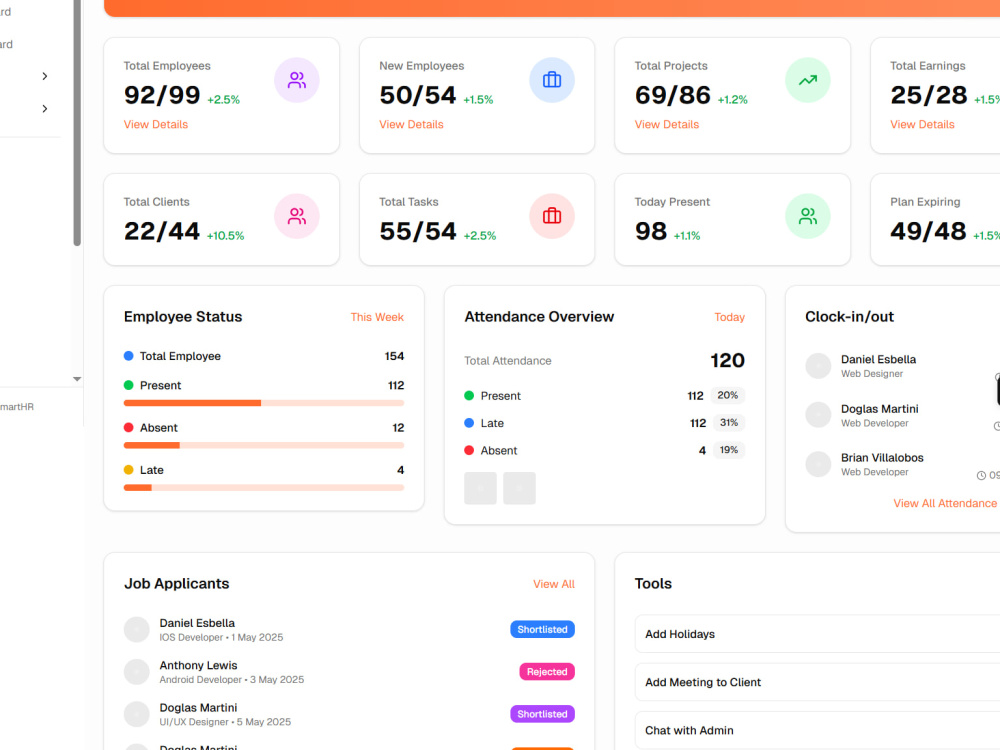This screenshot has width=1000, height=750.
Task: Open View Details under Total Earnings
Action: point(922,124)
